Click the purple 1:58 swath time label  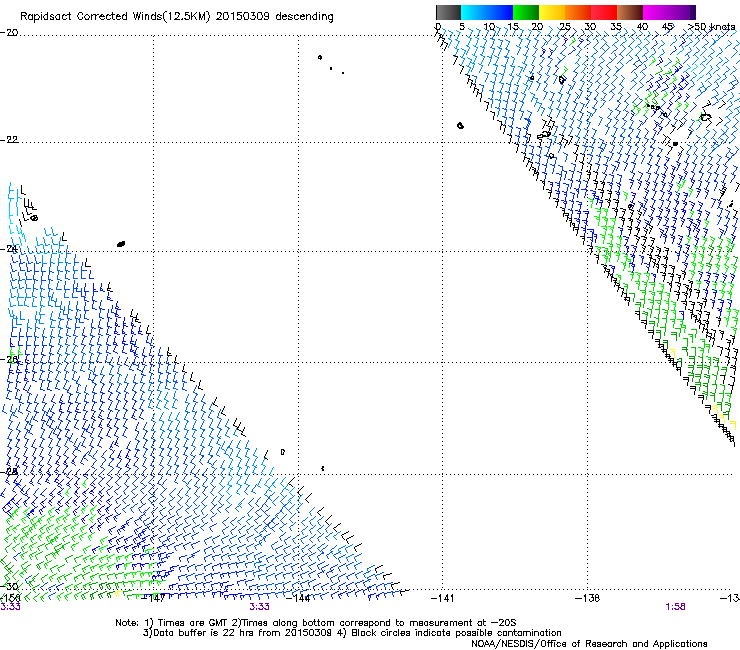(675, 607)
